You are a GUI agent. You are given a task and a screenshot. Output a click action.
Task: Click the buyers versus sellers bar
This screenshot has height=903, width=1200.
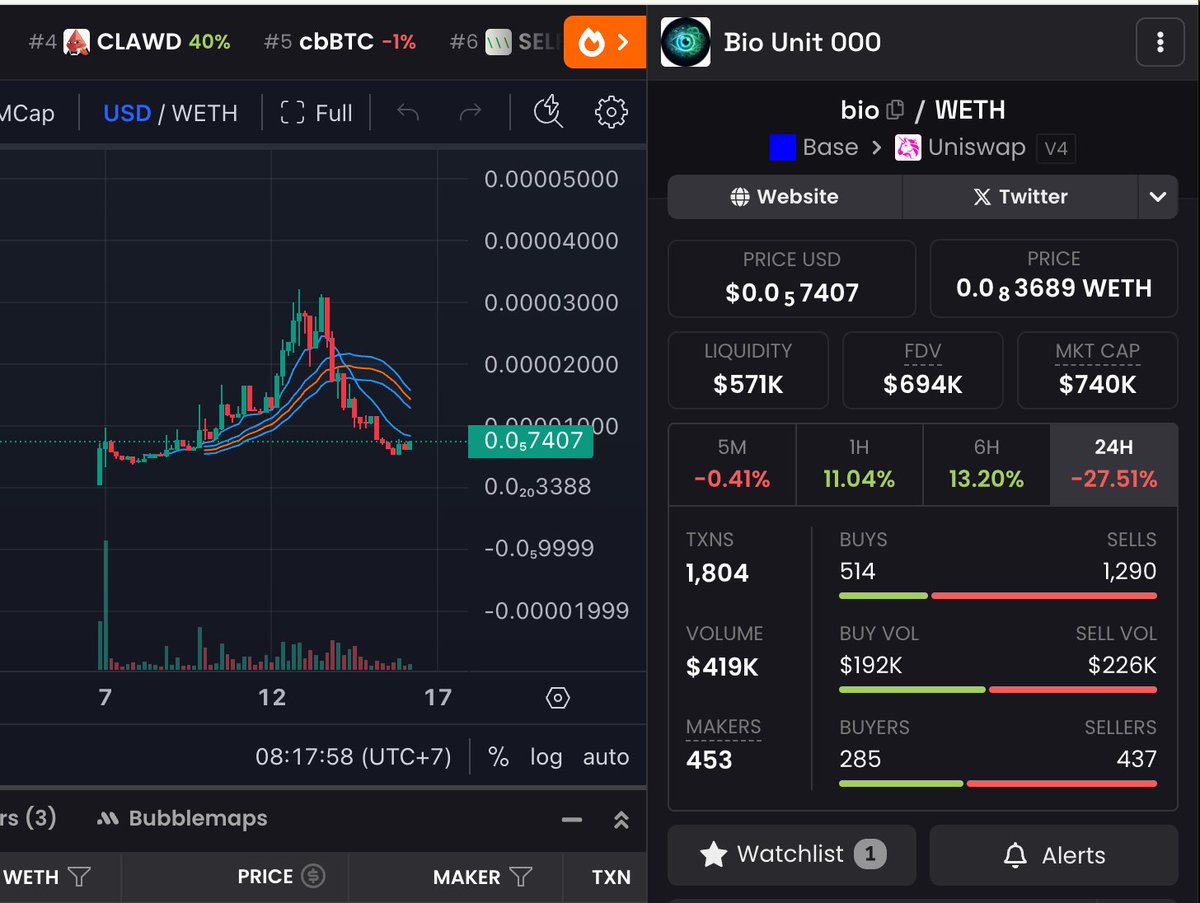pos(998,784)
